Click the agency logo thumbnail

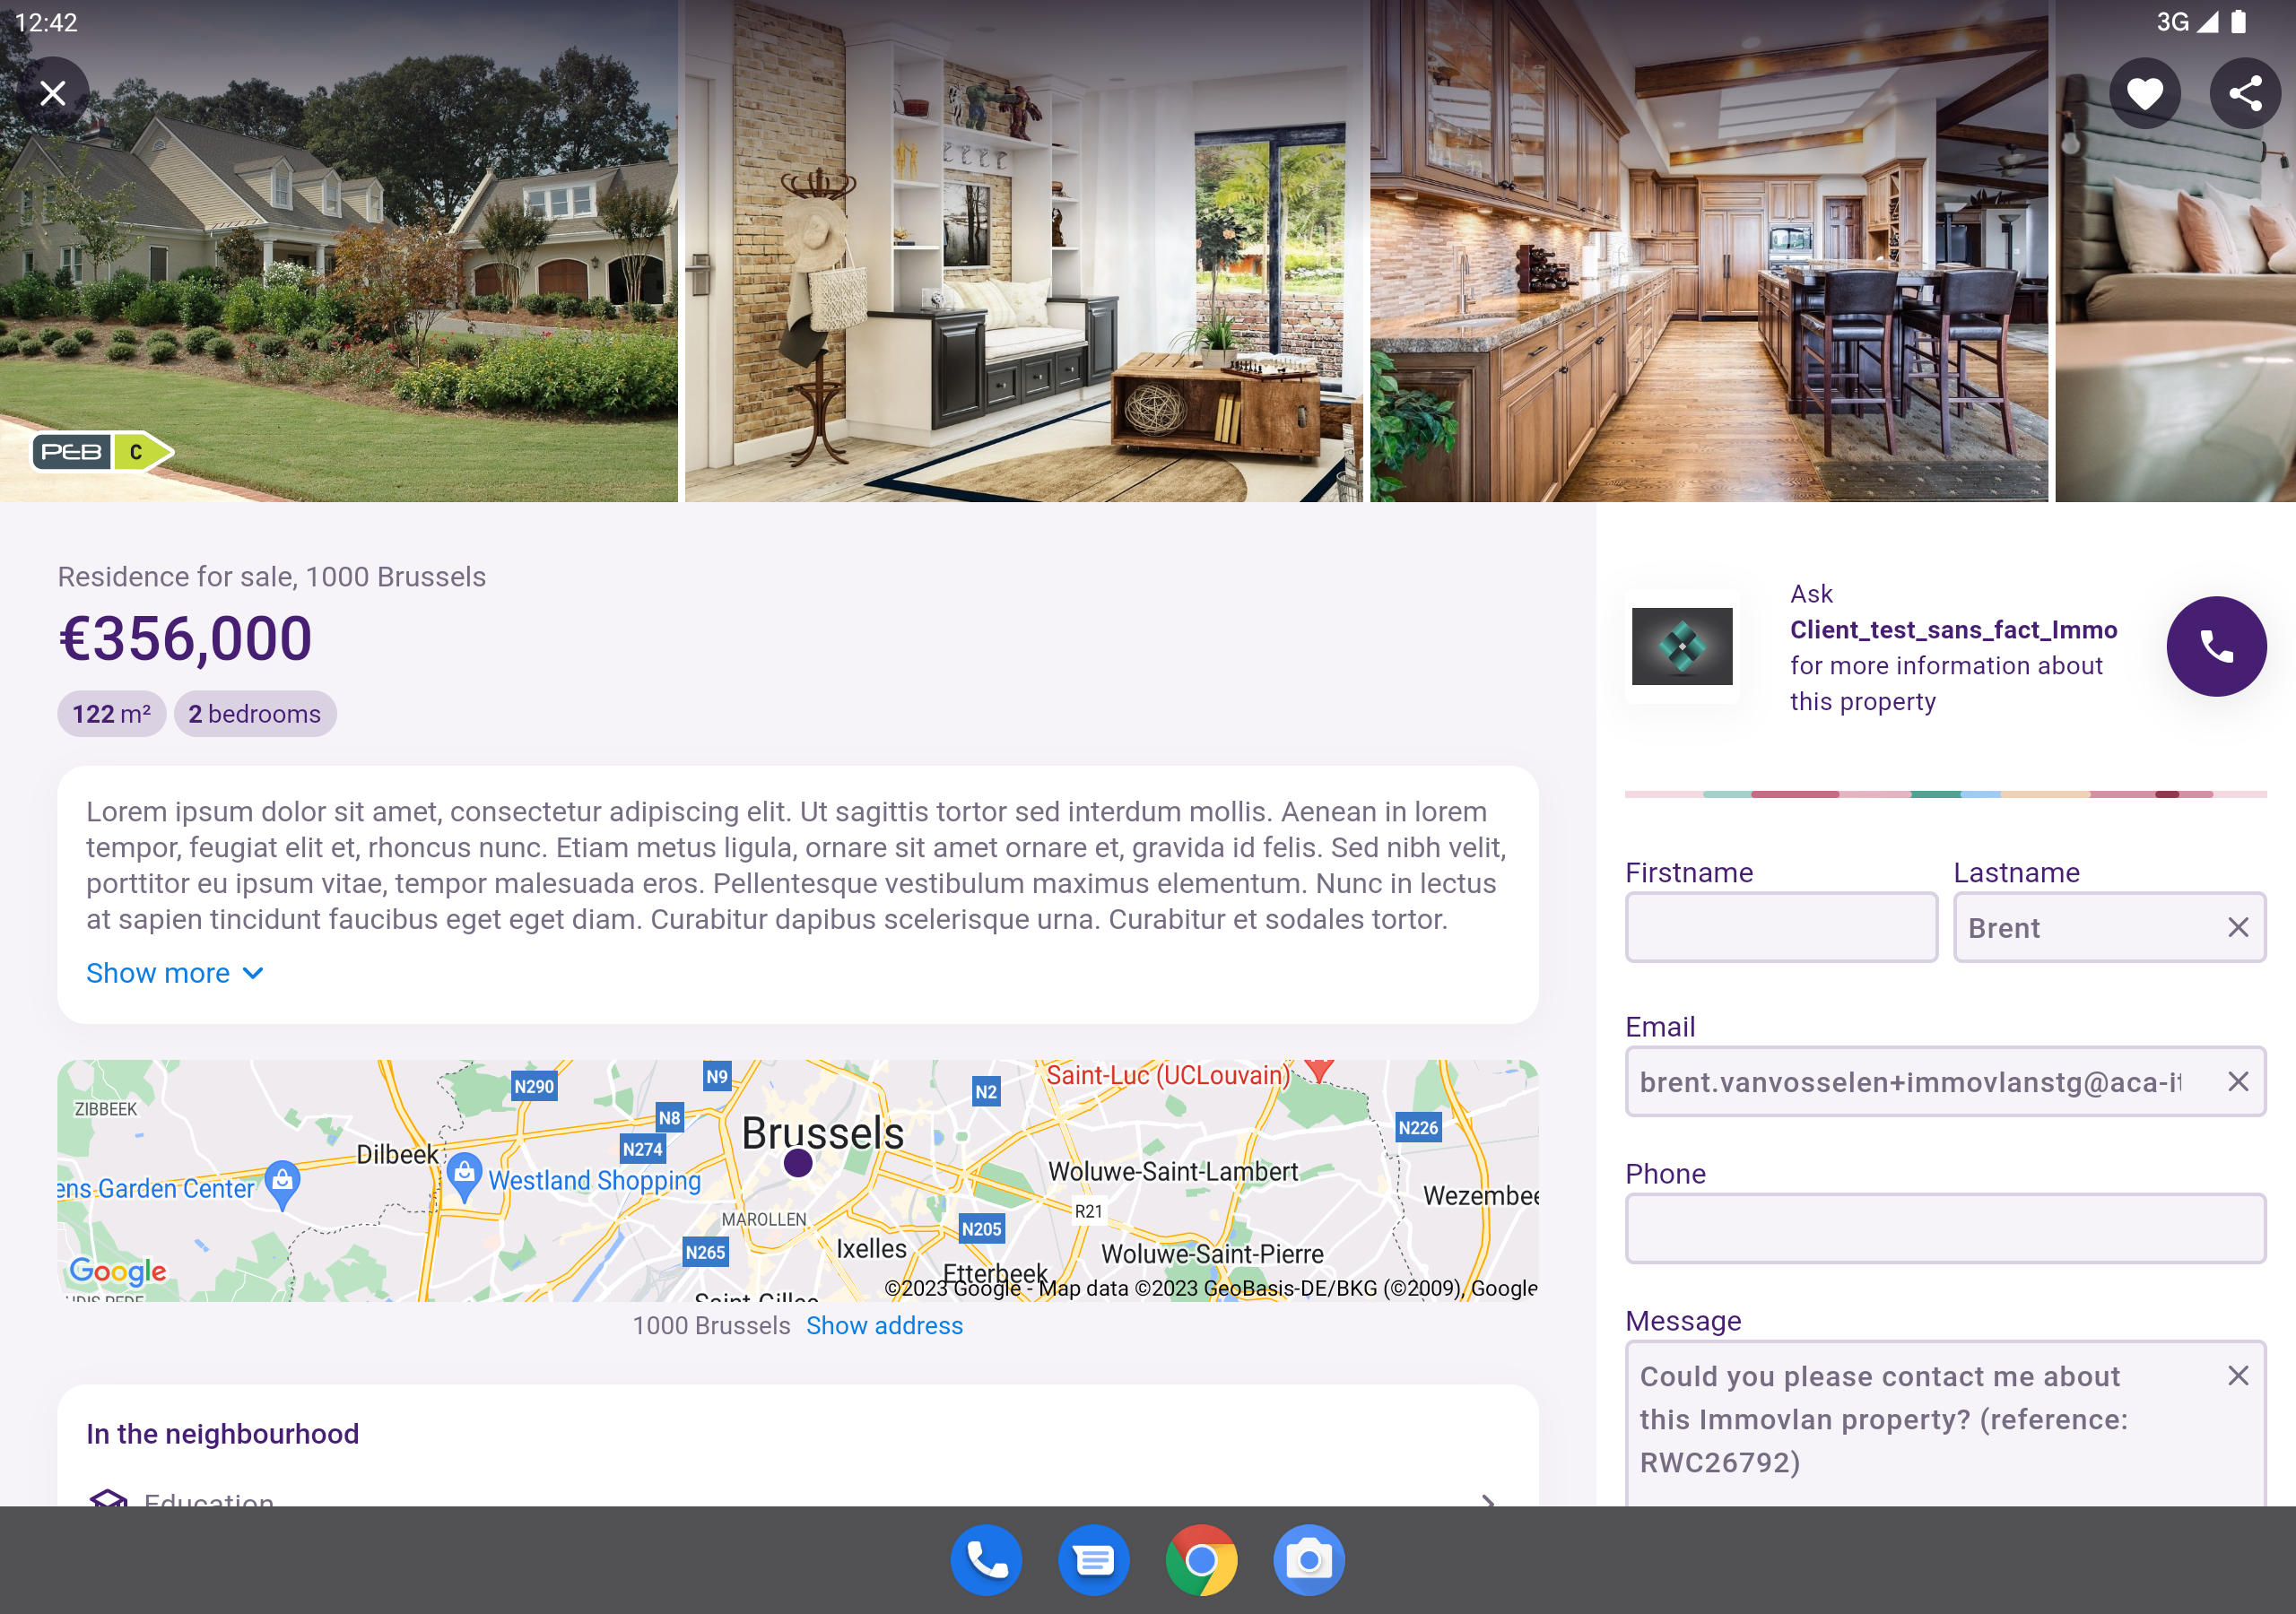click(x=1682, y=648)
